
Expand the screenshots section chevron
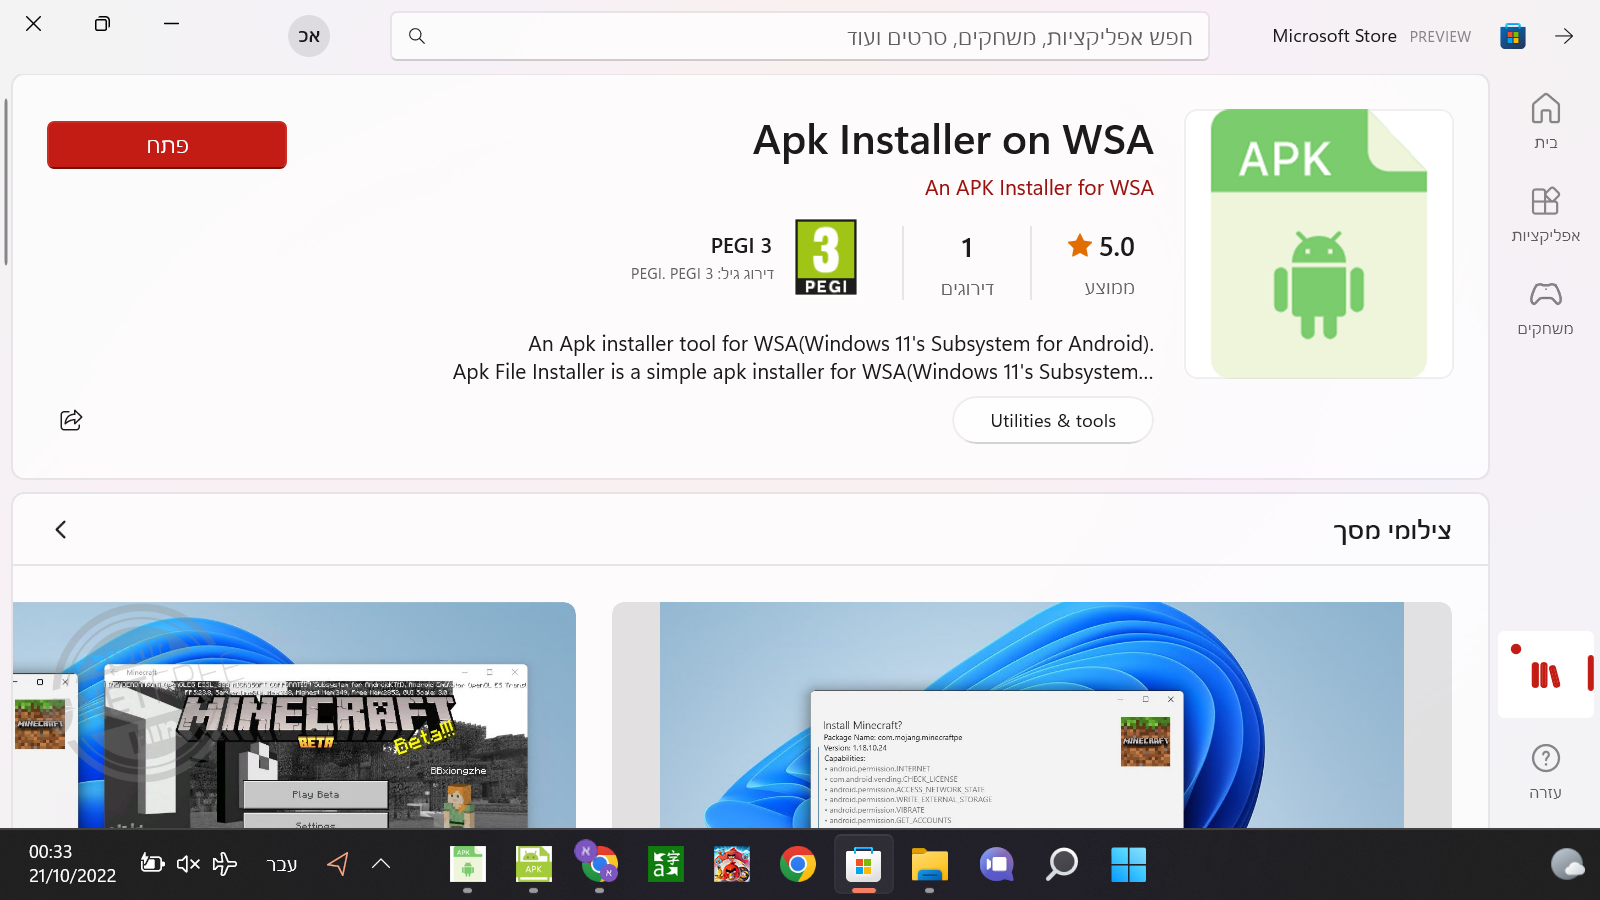(x=61, y=529)
